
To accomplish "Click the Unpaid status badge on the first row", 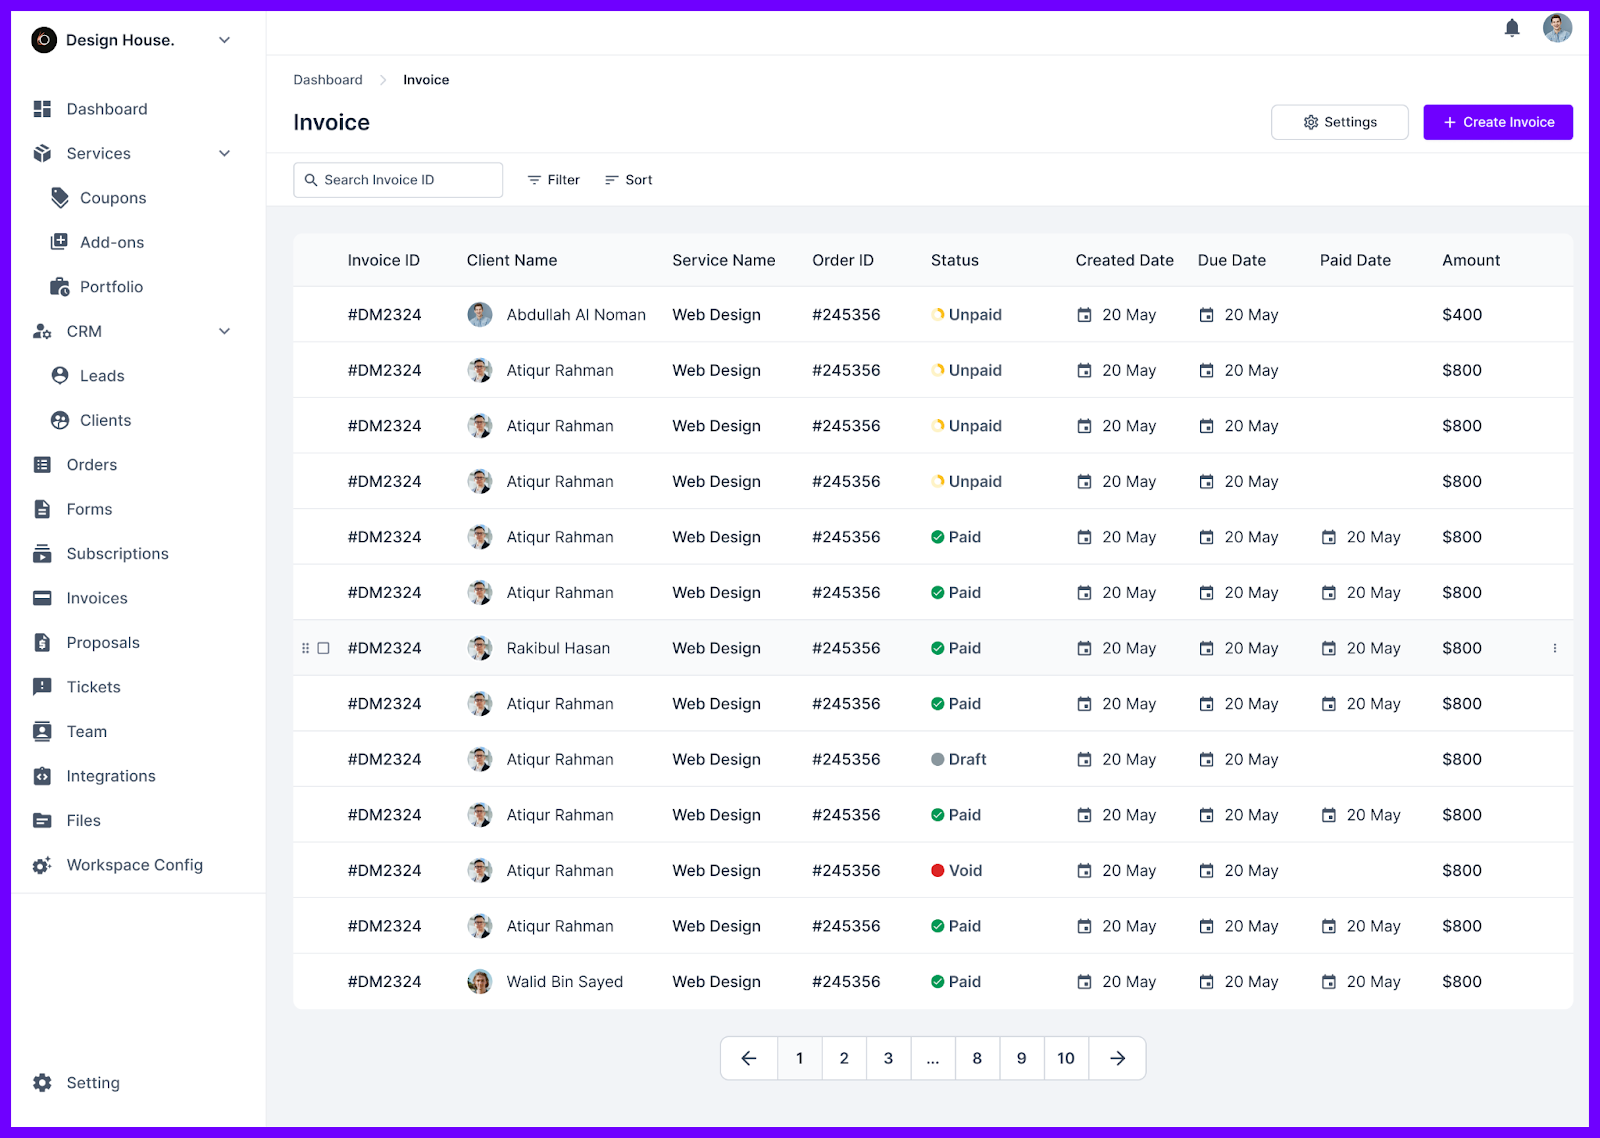I will click(966, 314).
